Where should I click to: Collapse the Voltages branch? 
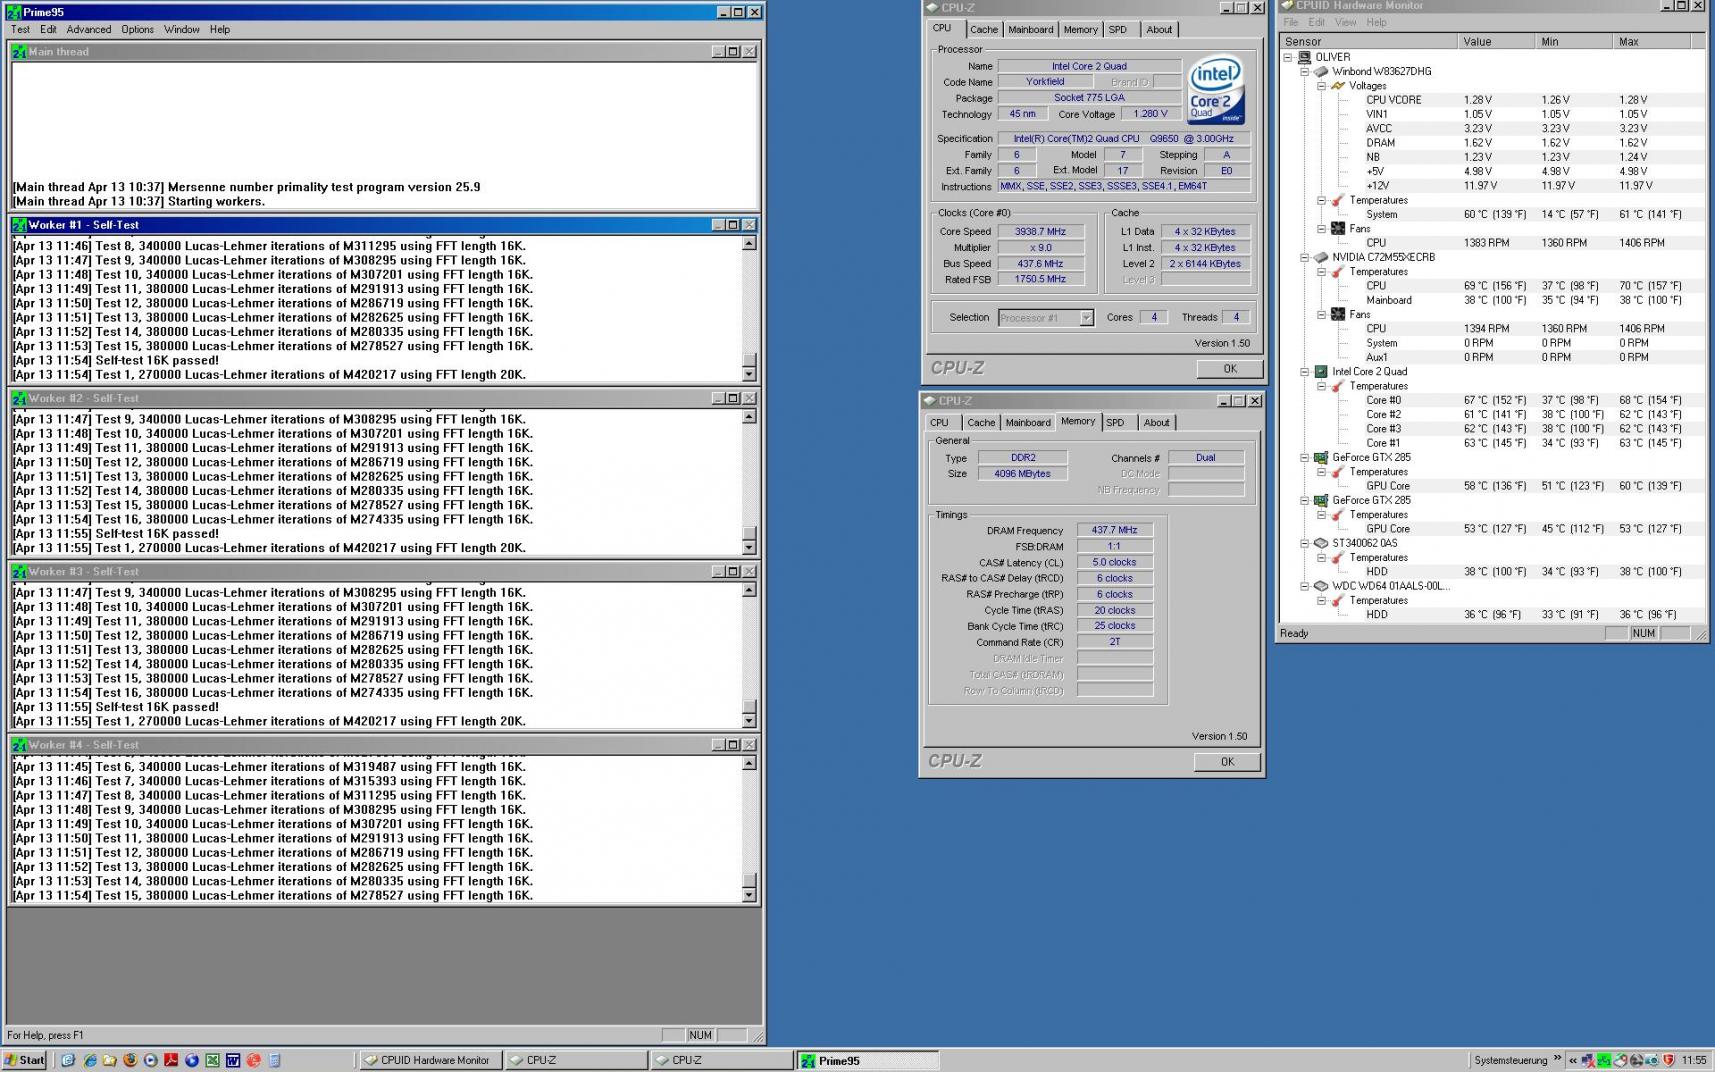pyautogui.click(x=1321, y=86)
